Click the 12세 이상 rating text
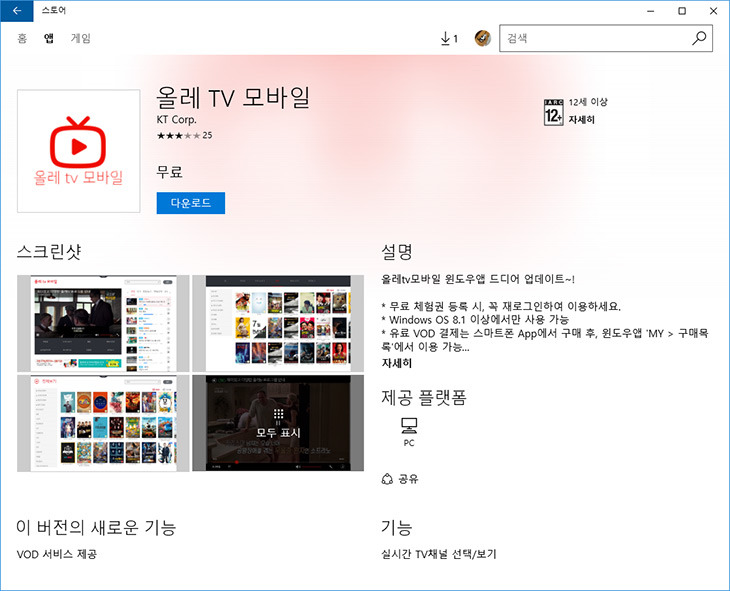Image resolution: width=730 pixels, height=591 pixels. click(588, 102)
